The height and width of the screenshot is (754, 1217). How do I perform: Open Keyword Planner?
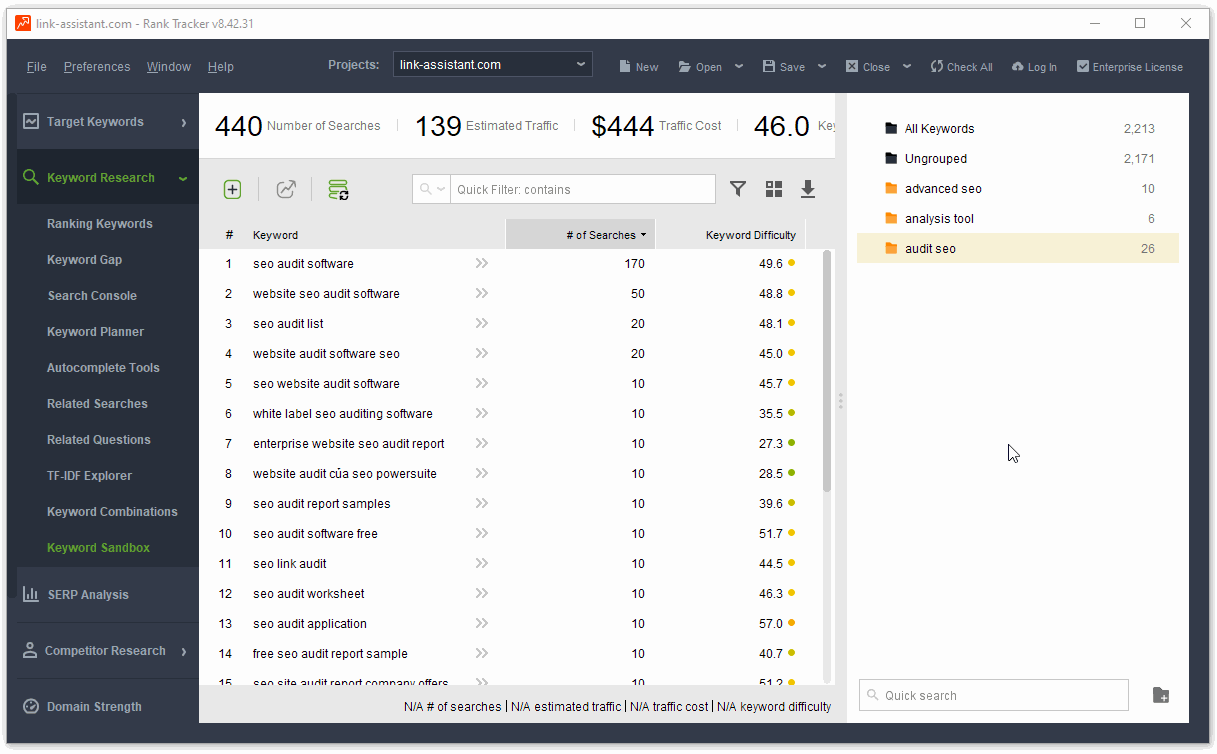tap(95, 332)
